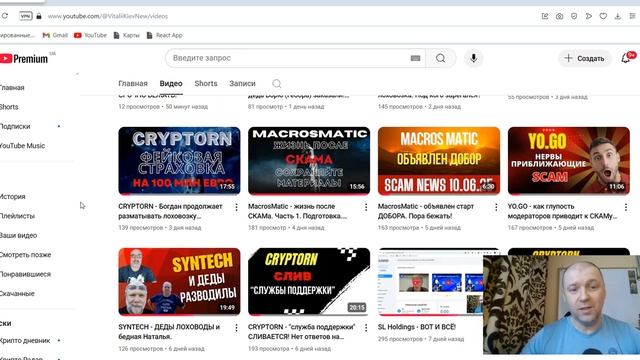640x360 pixels.
Task: Open title CRYPTORN - Богдан продолжает разматывать
Action: click(x=171, y=211)
